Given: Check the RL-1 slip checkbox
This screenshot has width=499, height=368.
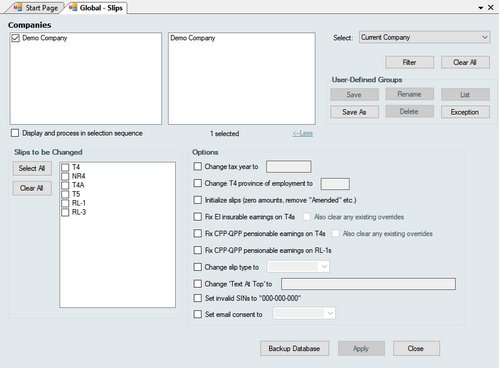Looking at the screenshot, I should tap(65, 203).
